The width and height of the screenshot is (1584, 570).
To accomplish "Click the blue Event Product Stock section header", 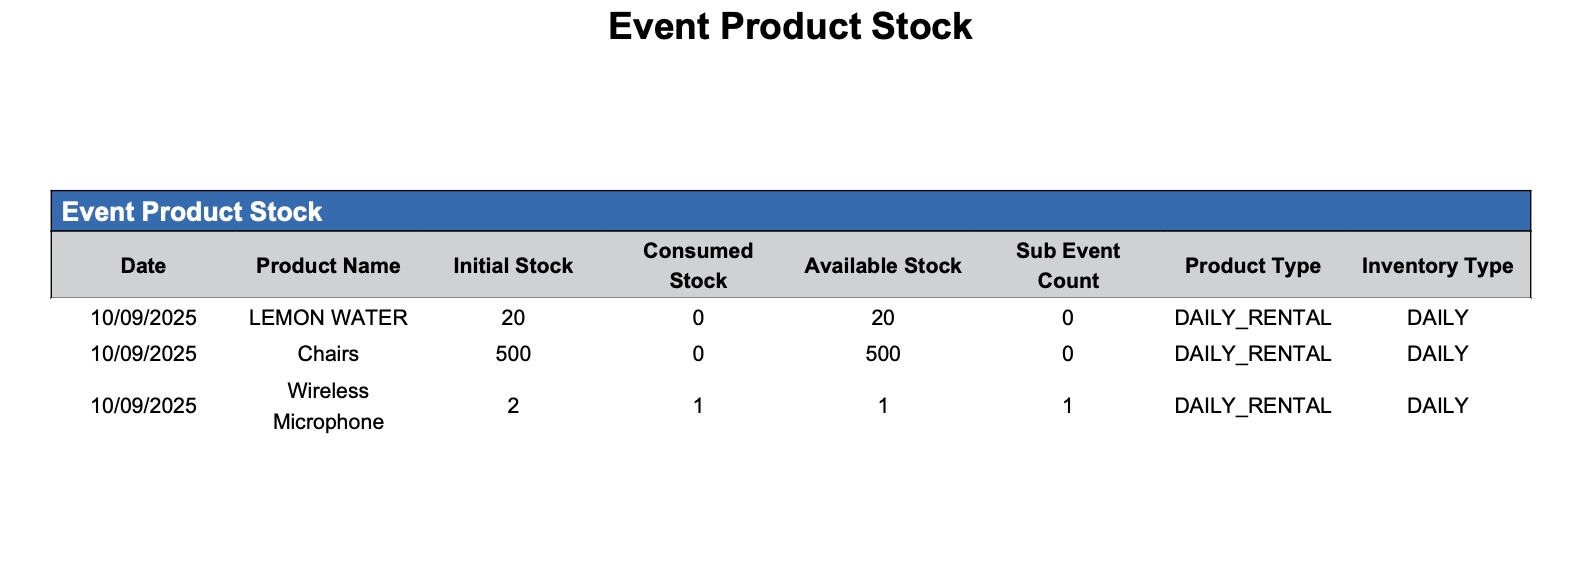I will tap(192, 212).
